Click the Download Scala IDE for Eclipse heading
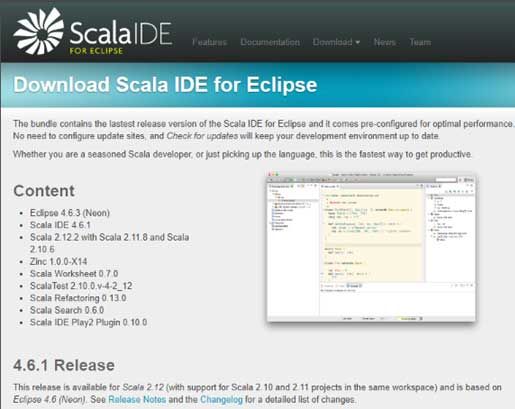The width and height of the screenshot is (515, 409). point(165,84)
